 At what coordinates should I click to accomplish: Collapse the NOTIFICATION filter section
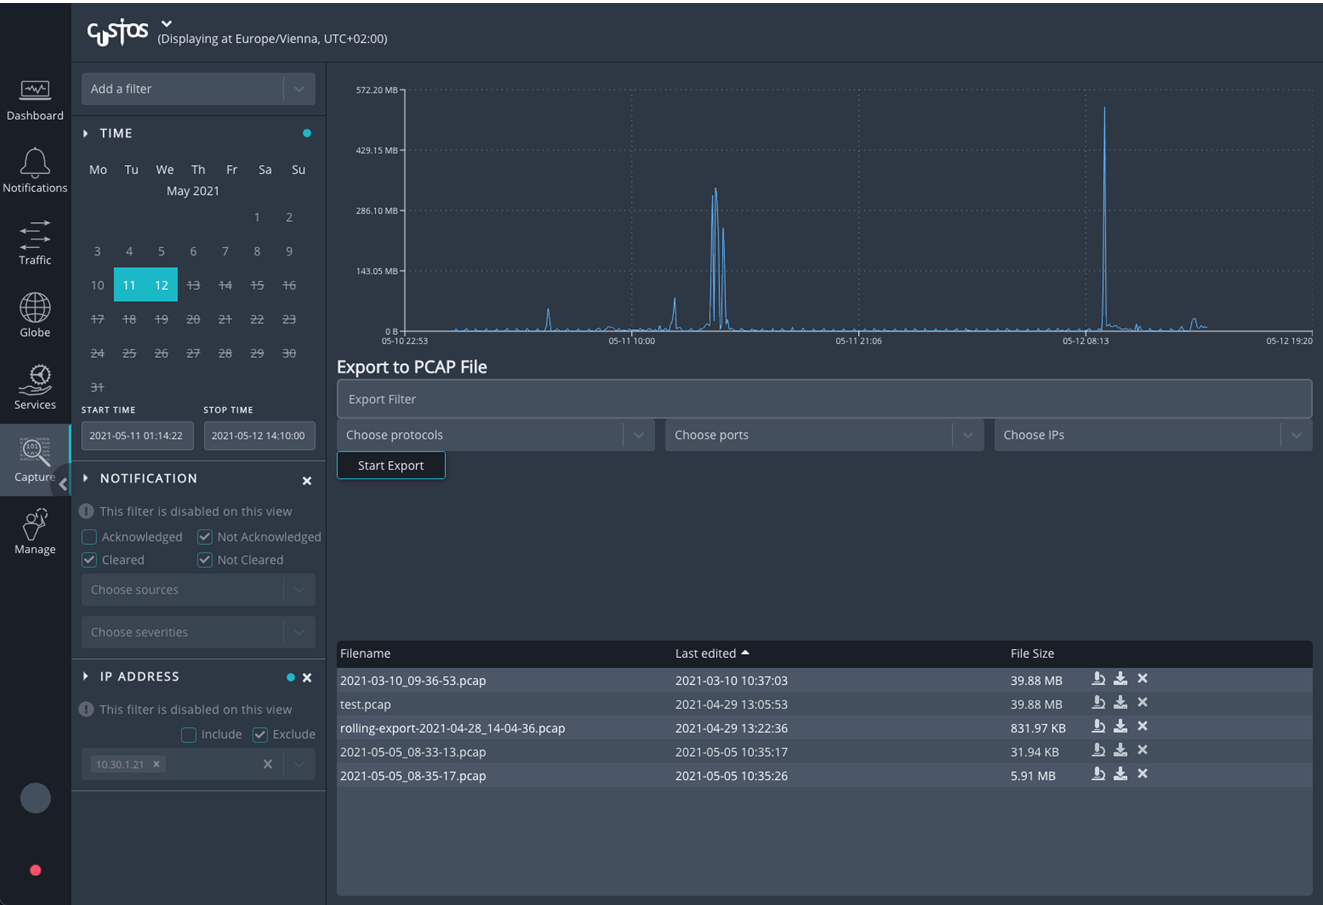coord(86,478)
